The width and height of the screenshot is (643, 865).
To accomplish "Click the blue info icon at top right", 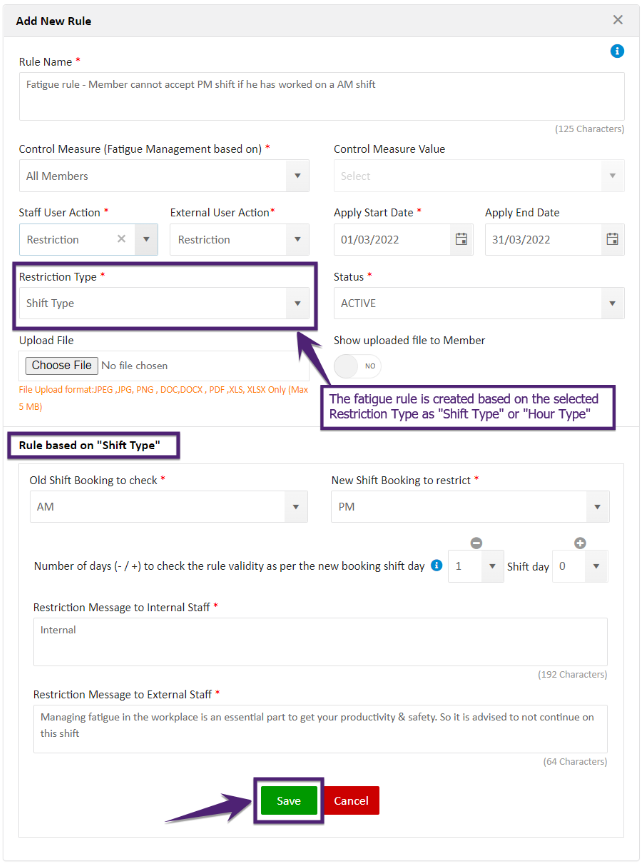I will point(617,51).
